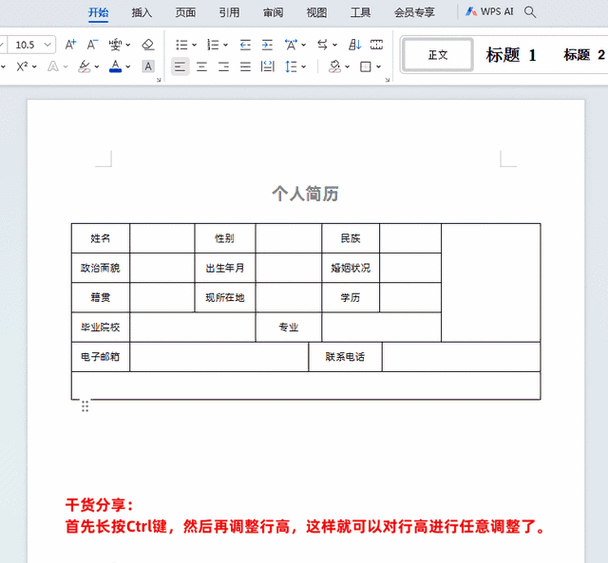Justify the paragraph text

click(x=245, y=67)
